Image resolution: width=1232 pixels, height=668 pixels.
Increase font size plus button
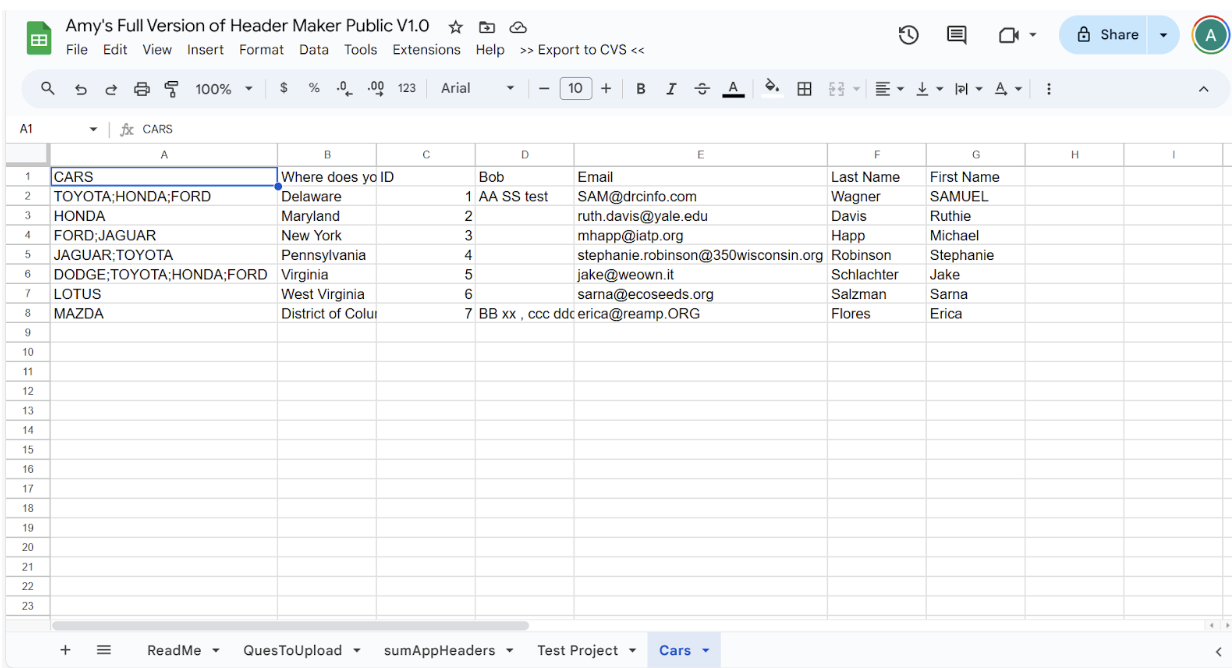click(606, 88)
